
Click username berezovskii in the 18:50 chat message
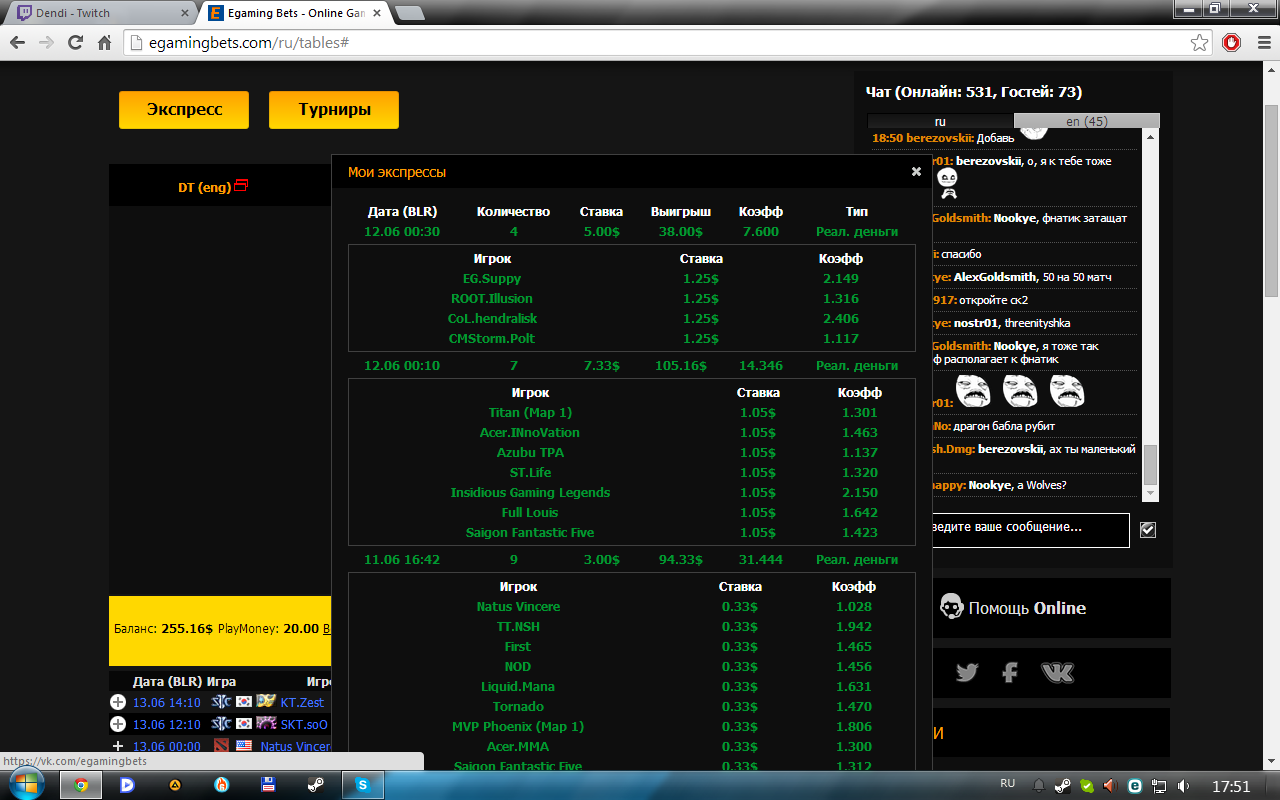click(939, 138)
